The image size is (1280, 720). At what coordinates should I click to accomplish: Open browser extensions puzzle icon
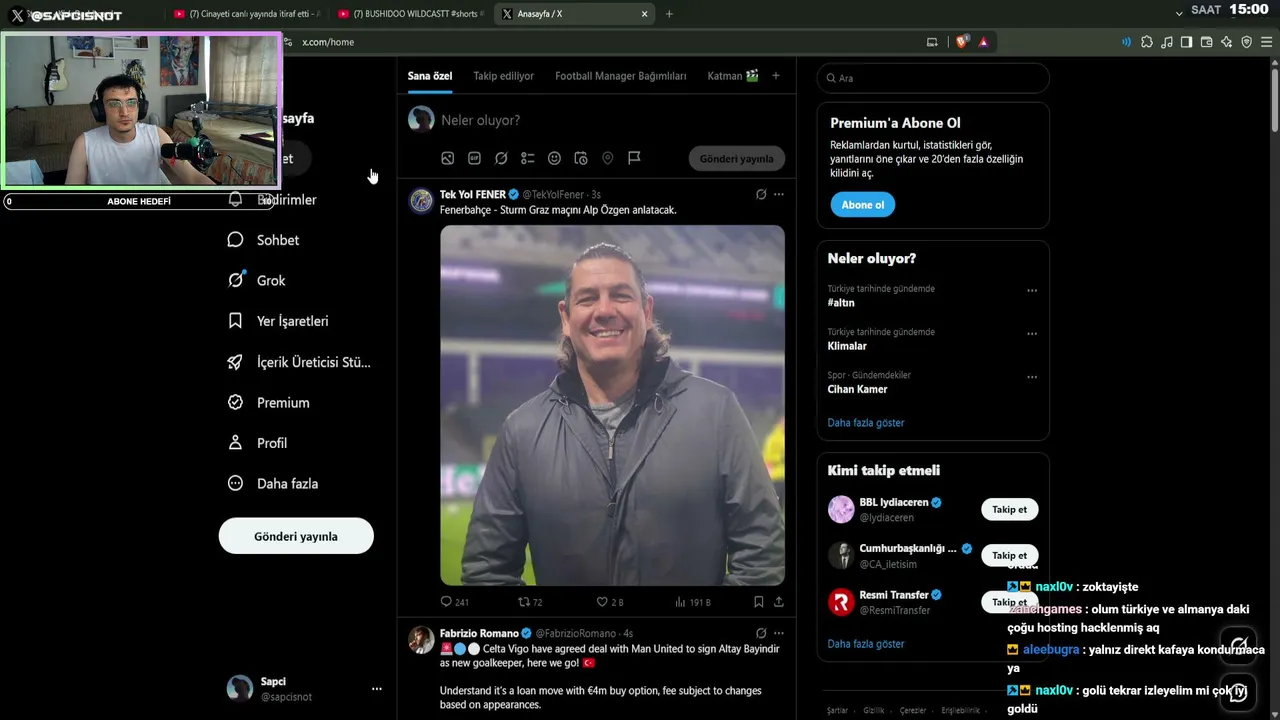(x=1147, y=42)
